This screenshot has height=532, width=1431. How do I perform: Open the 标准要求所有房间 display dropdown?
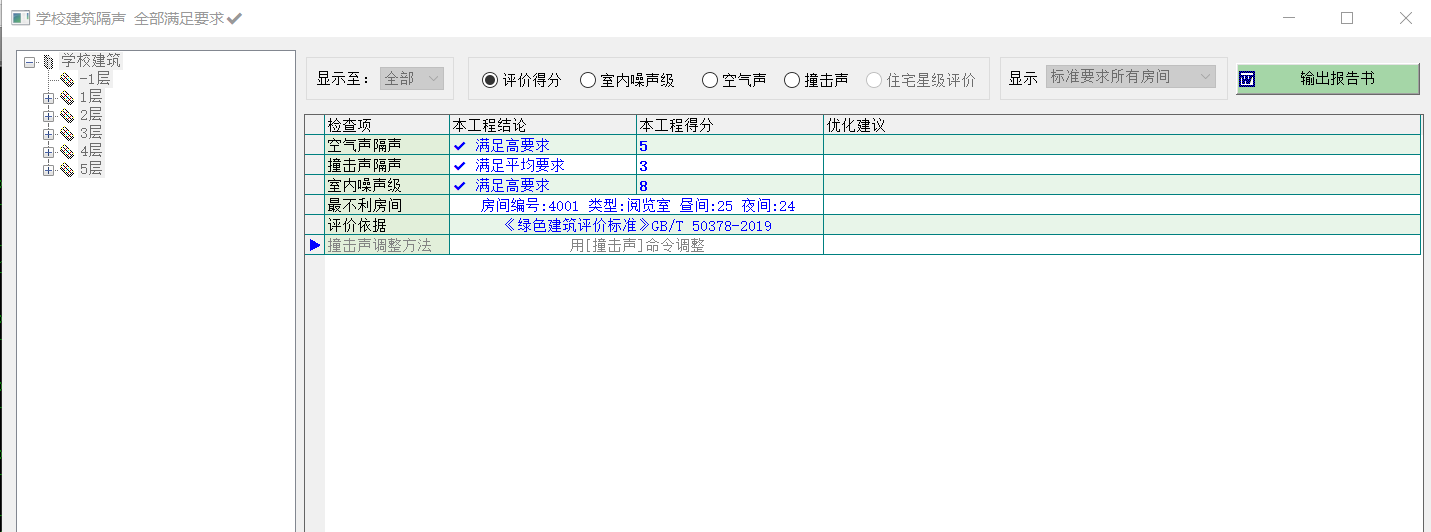pos(1131,77)
